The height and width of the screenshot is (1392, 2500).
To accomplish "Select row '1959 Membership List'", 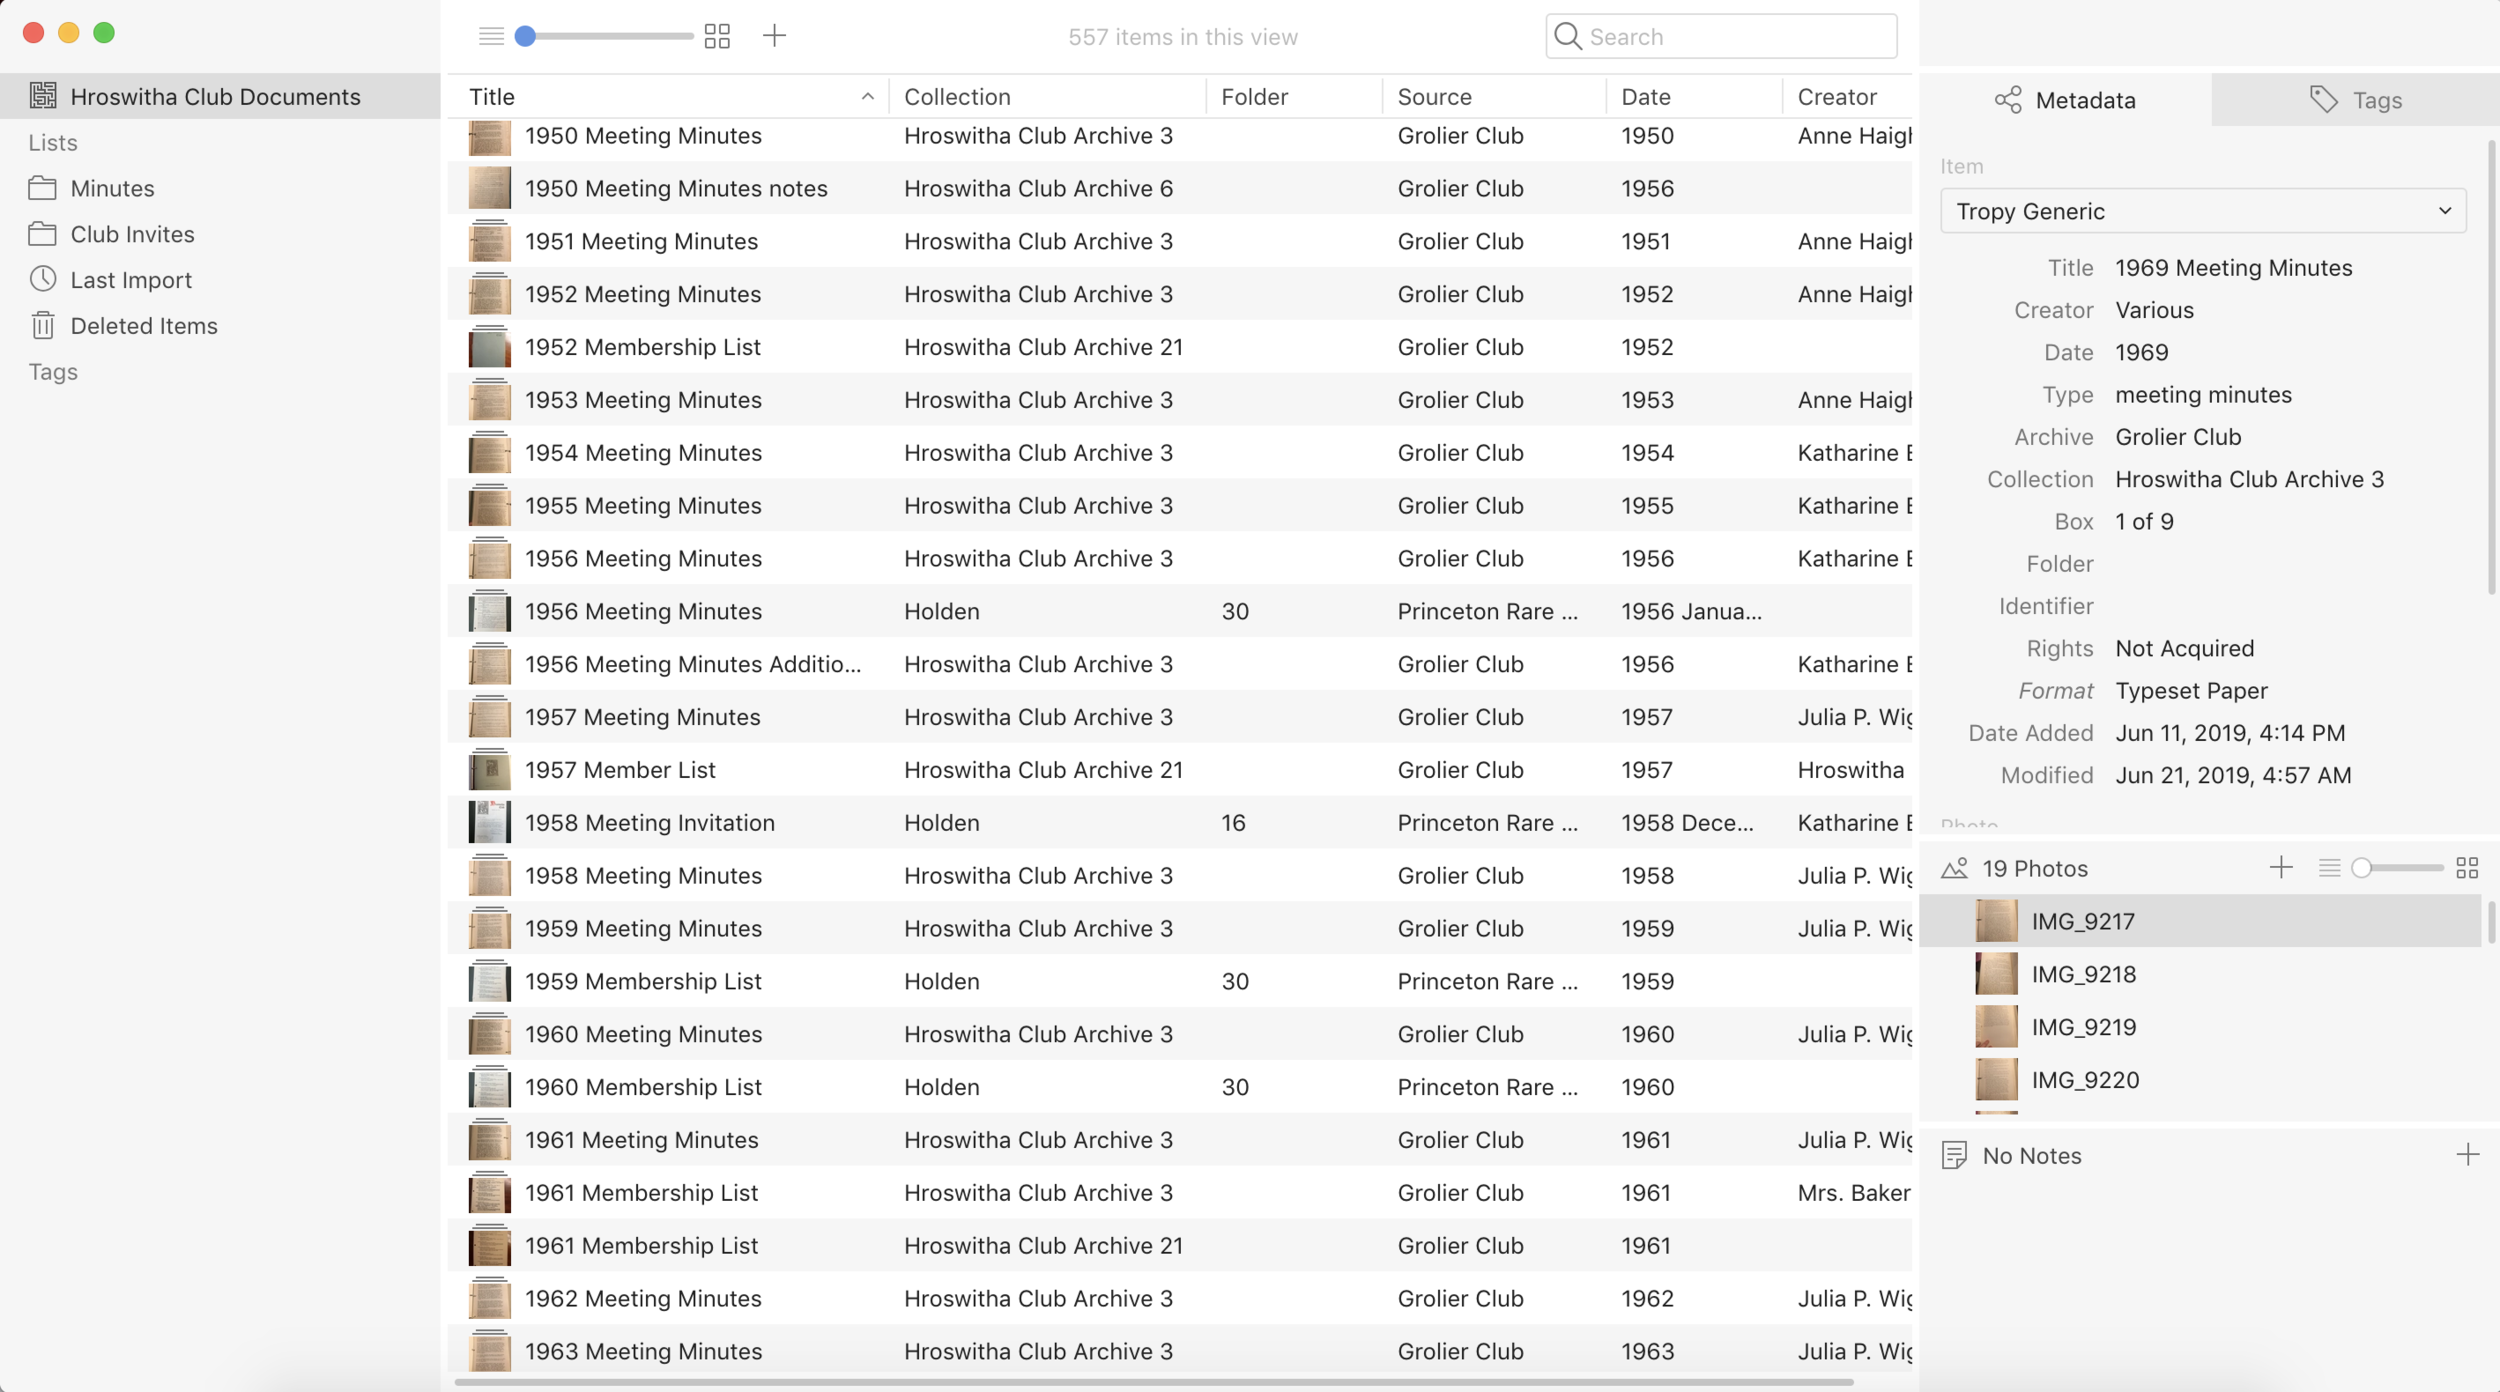I will click(1180, 981).
